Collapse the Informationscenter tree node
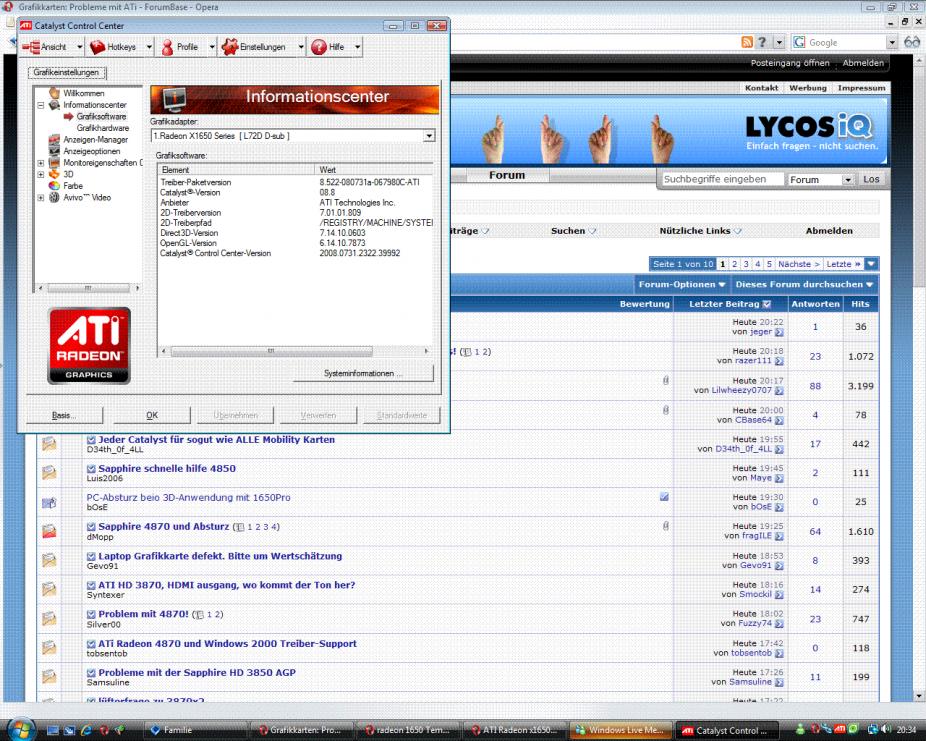This screenshot has height=741, width=926. (41, 105)
